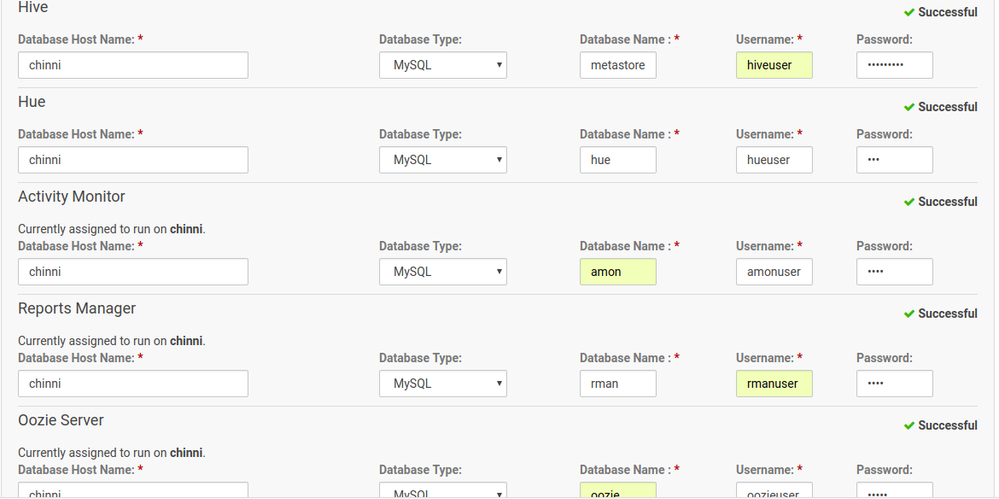This screenshot has width=999, height=499.
Task: Click the Activity Monitor Successful checkmark icon
Action: tap(909, 202)
